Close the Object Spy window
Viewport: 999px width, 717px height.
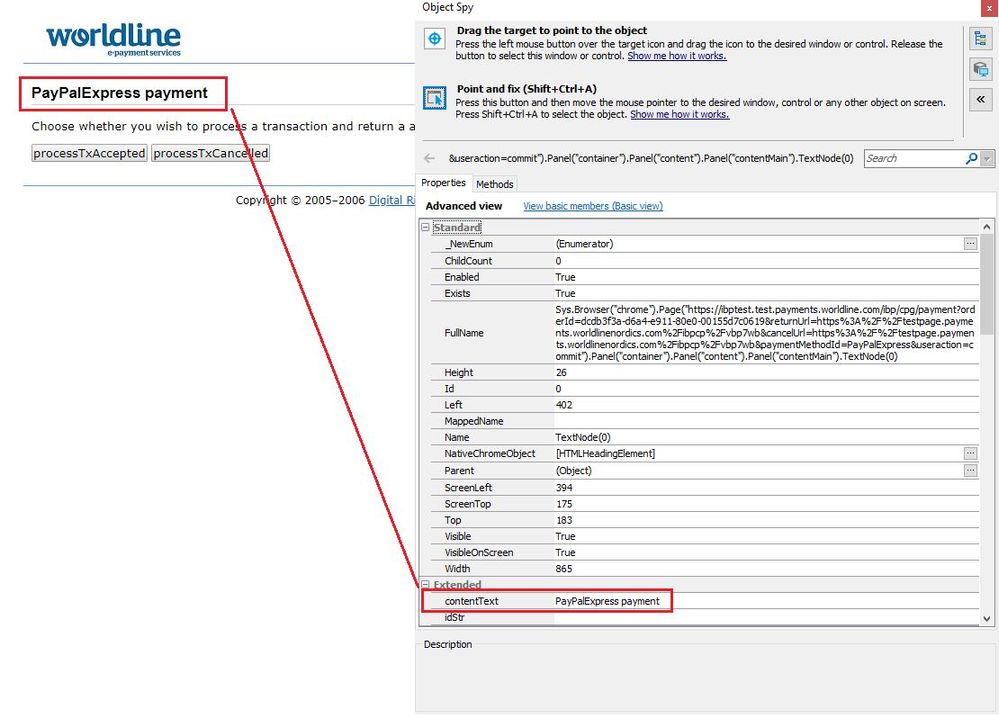(989, 8)
